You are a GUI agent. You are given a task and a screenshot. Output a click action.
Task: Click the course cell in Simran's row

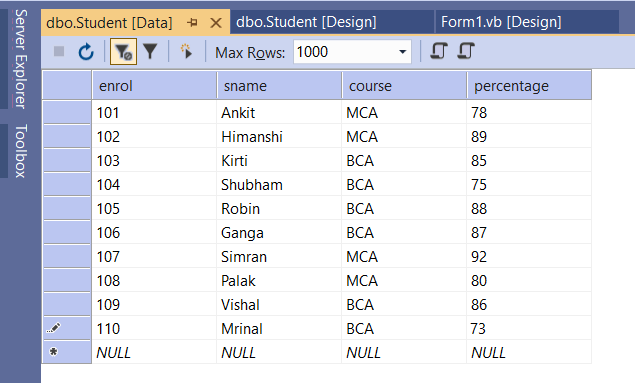click(404, 256)
